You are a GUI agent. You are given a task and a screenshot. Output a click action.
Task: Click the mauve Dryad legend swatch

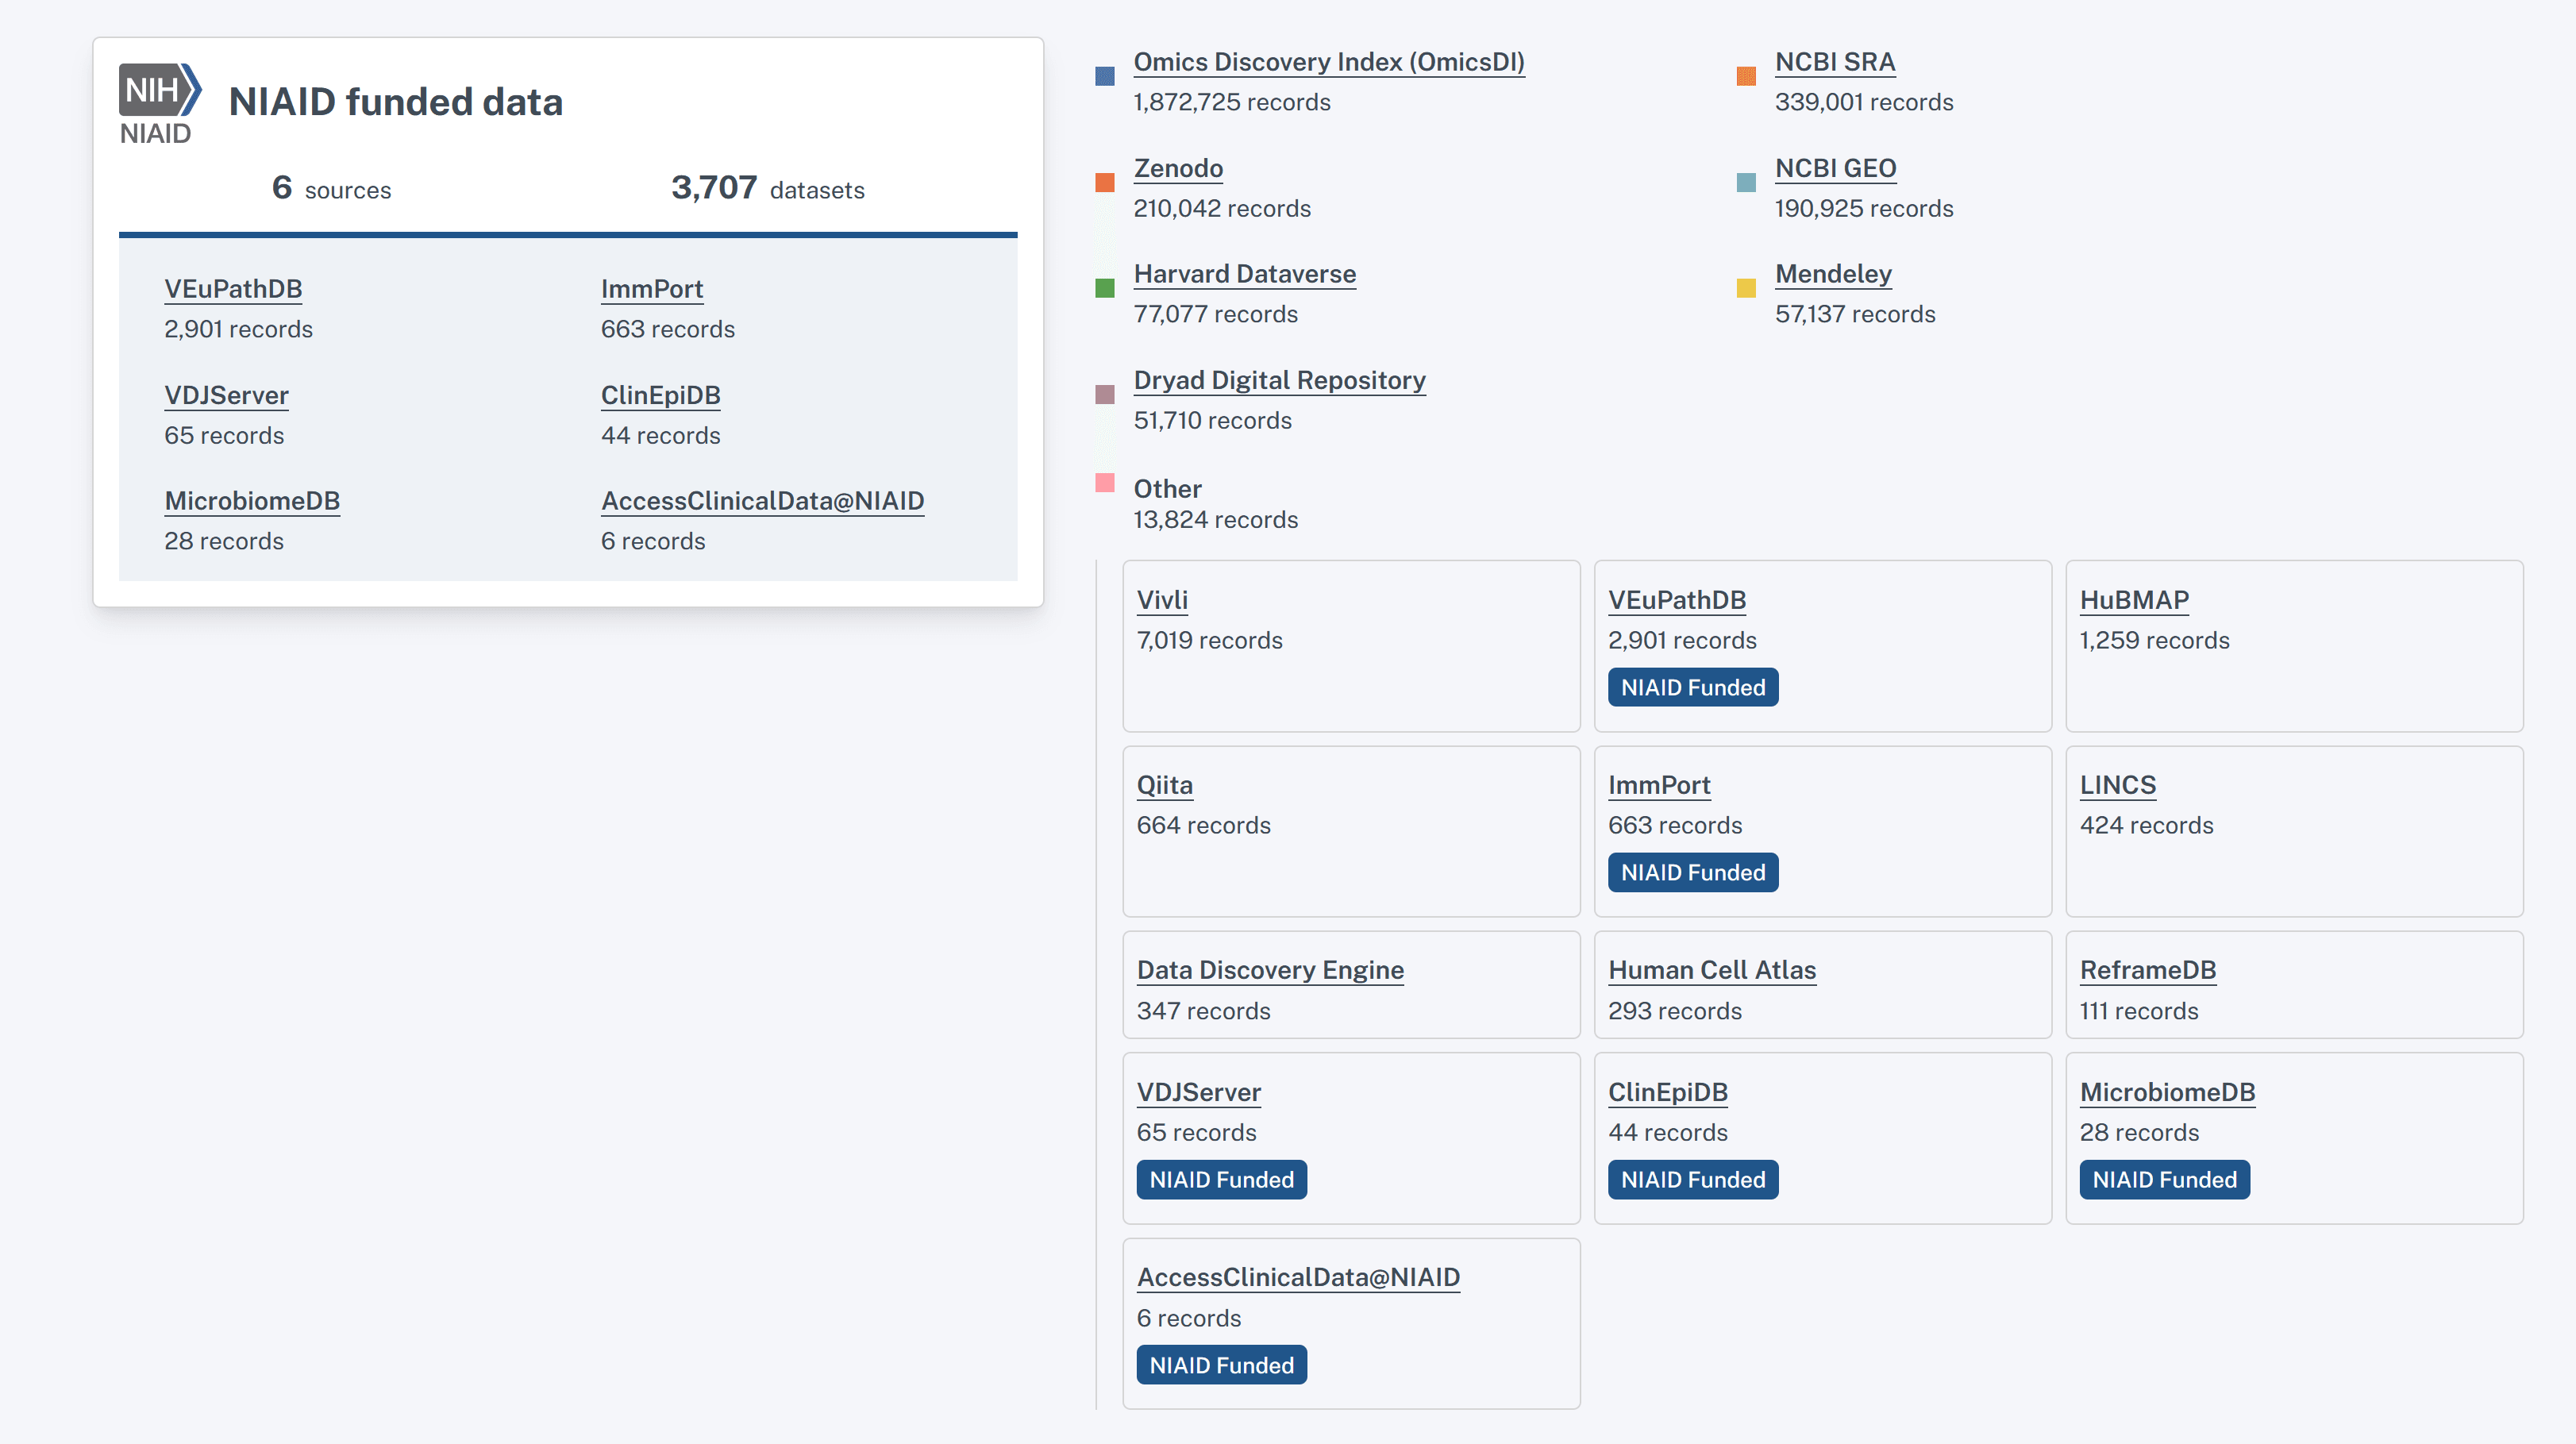pos(1105,394)
